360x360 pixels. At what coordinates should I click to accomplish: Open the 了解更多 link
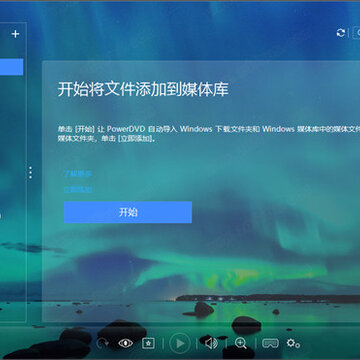78,174
